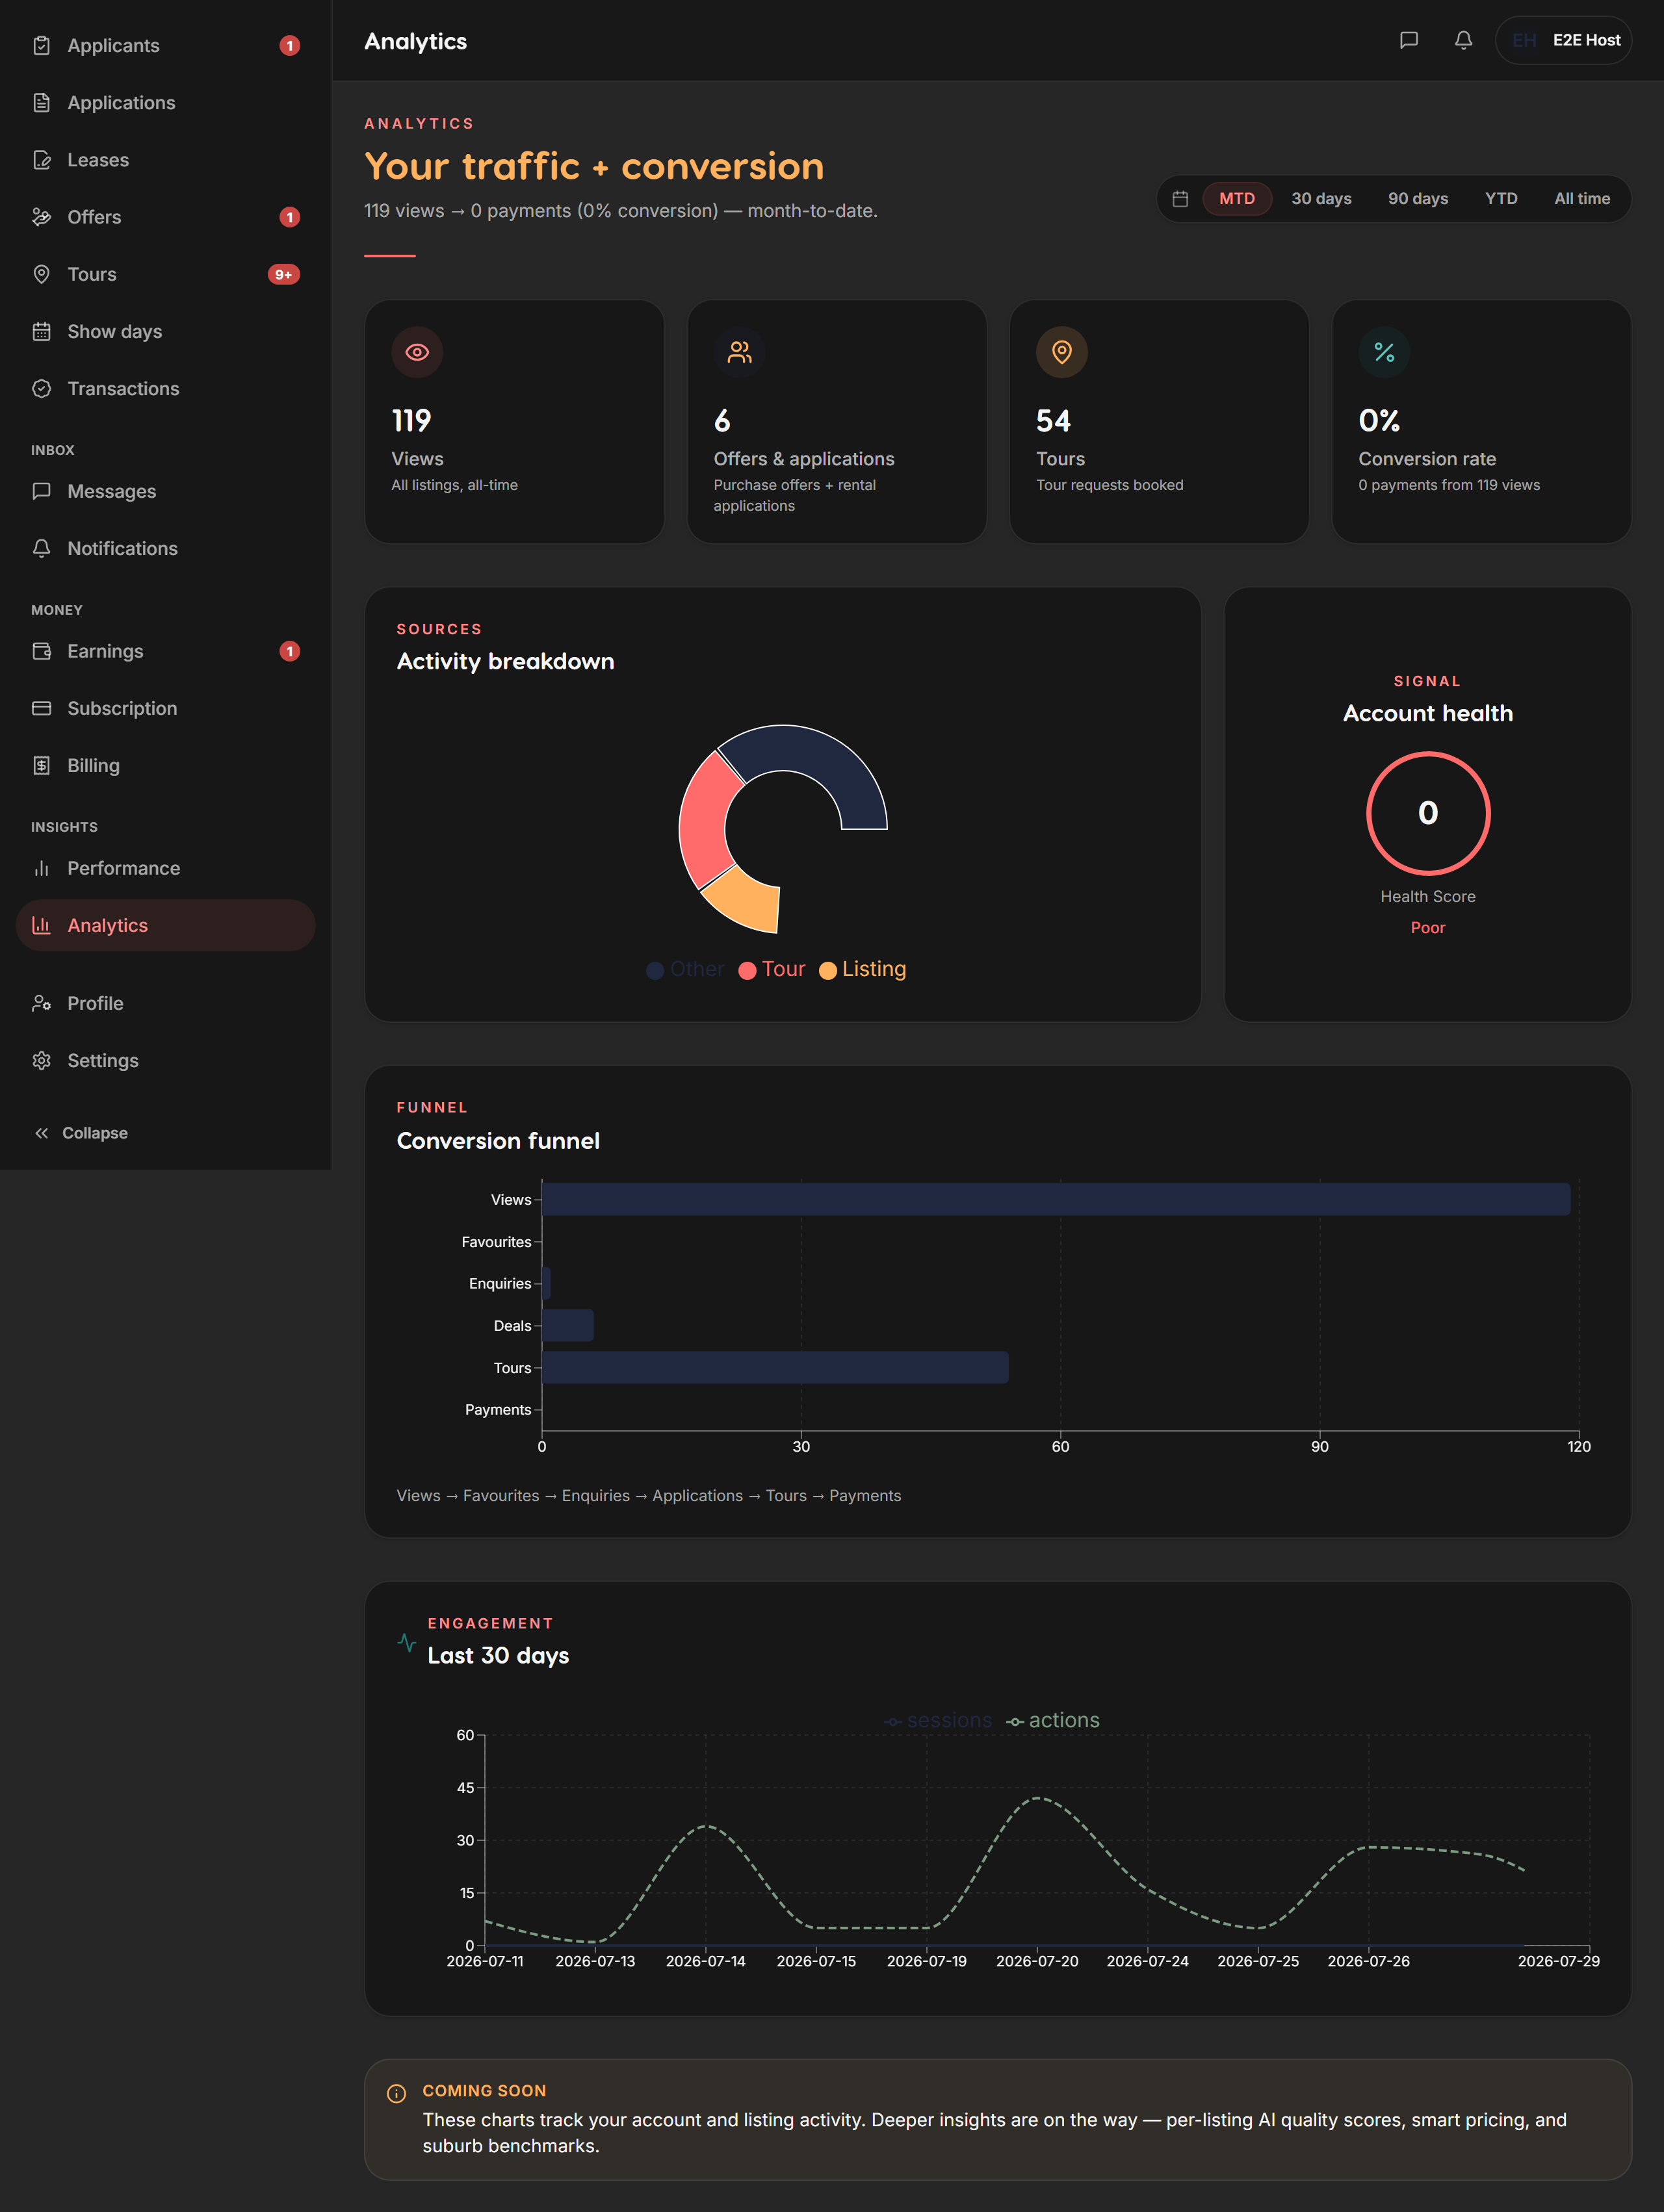Screen dimensions: 1664x2212
Task: Toggle the actions series legend
Action: 1053,1720
